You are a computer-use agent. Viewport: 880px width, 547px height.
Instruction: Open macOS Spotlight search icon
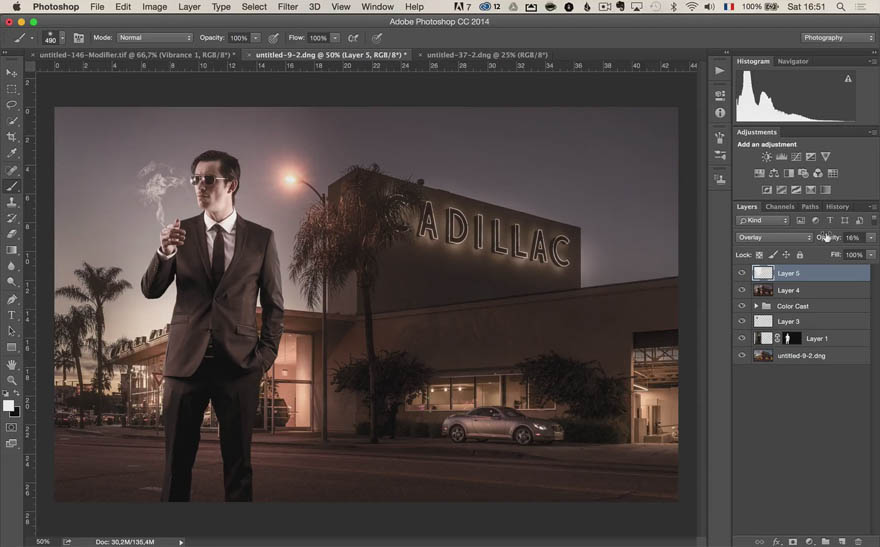[840, 7]
